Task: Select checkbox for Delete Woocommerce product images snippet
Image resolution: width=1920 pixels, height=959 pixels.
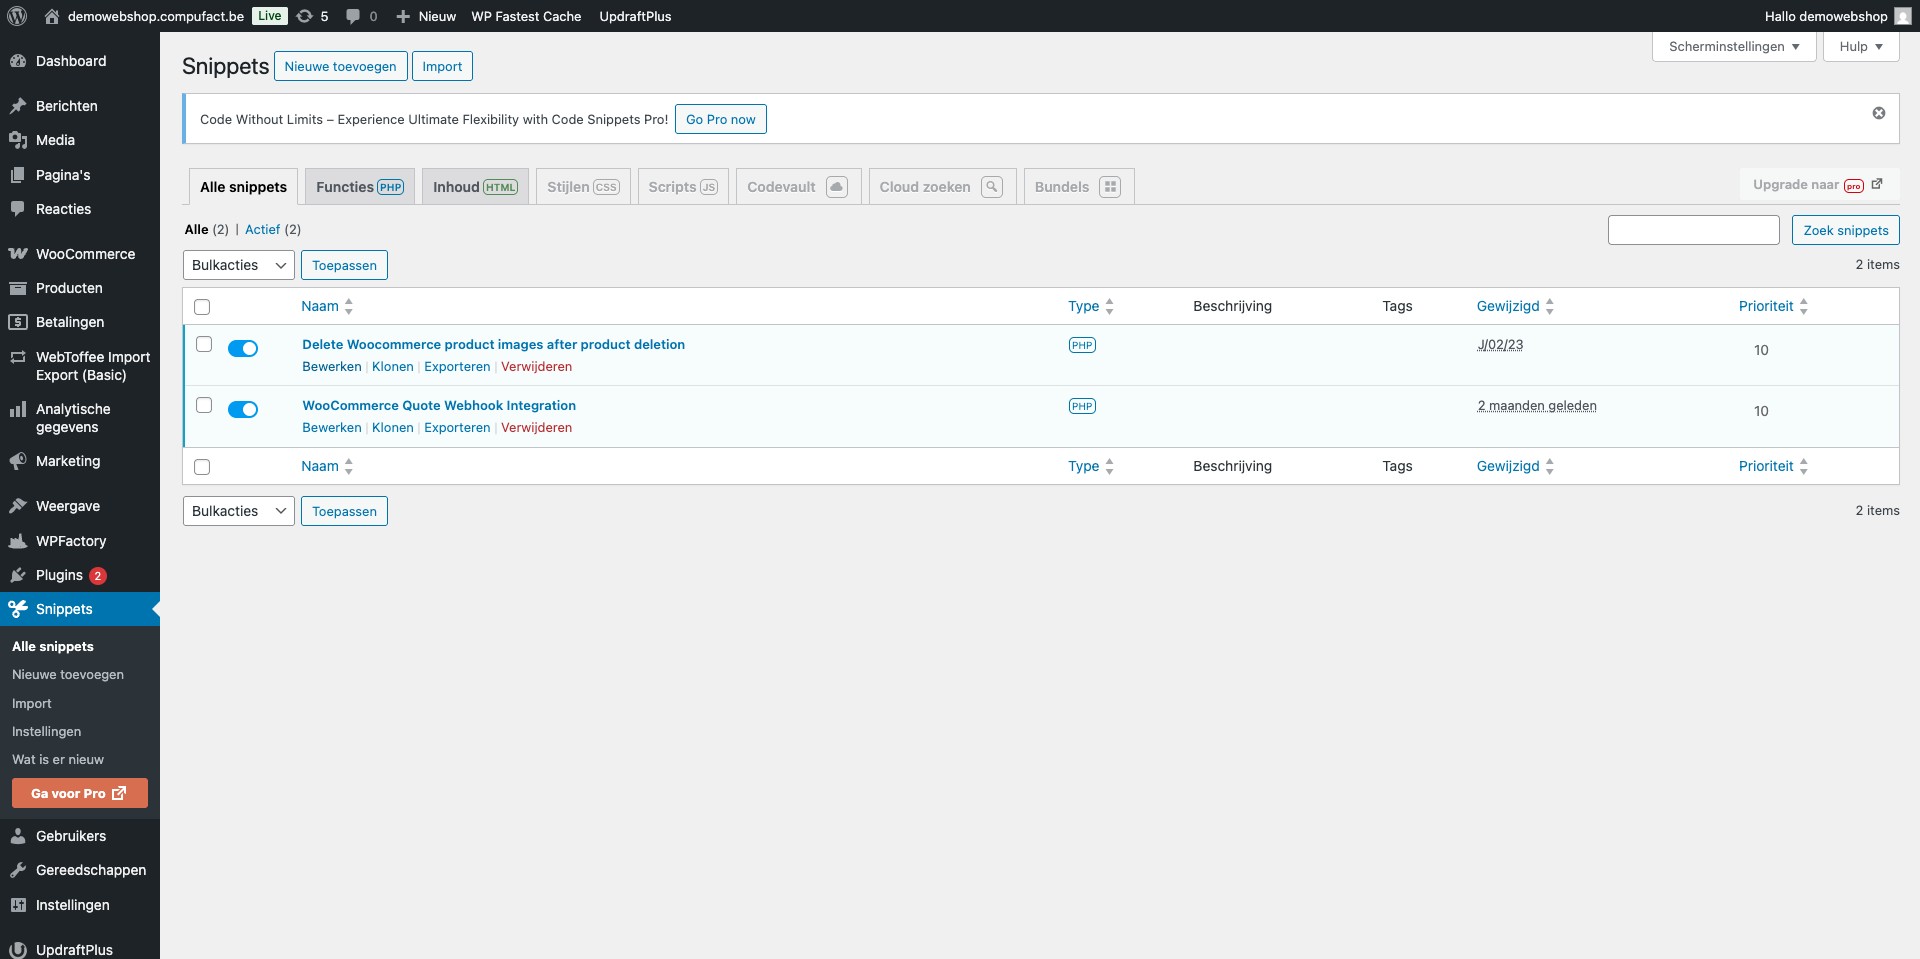Action: (x=204, y=344)
